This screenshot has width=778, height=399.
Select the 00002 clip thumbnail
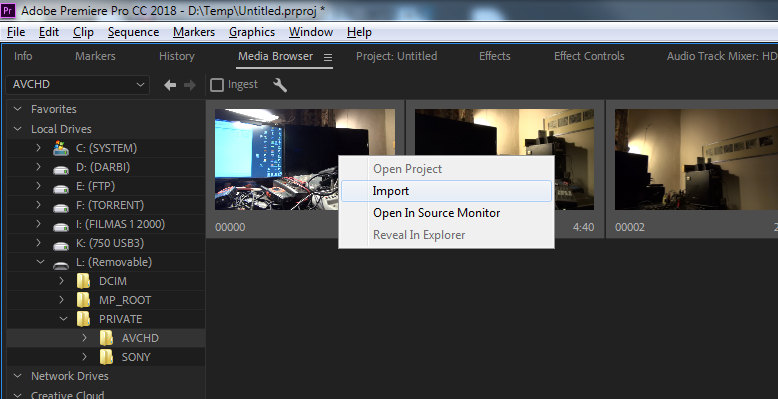click(696, 159)
